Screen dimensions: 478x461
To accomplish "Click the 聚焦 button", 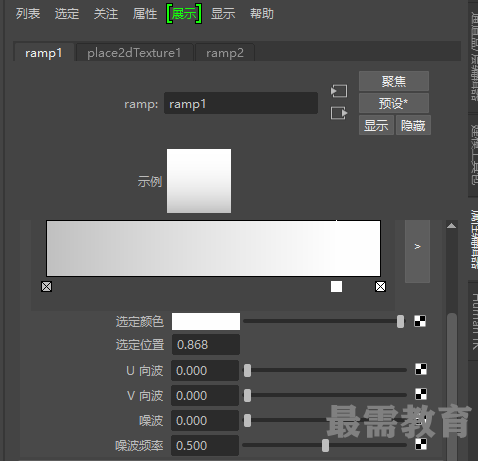I will [394, 81].
